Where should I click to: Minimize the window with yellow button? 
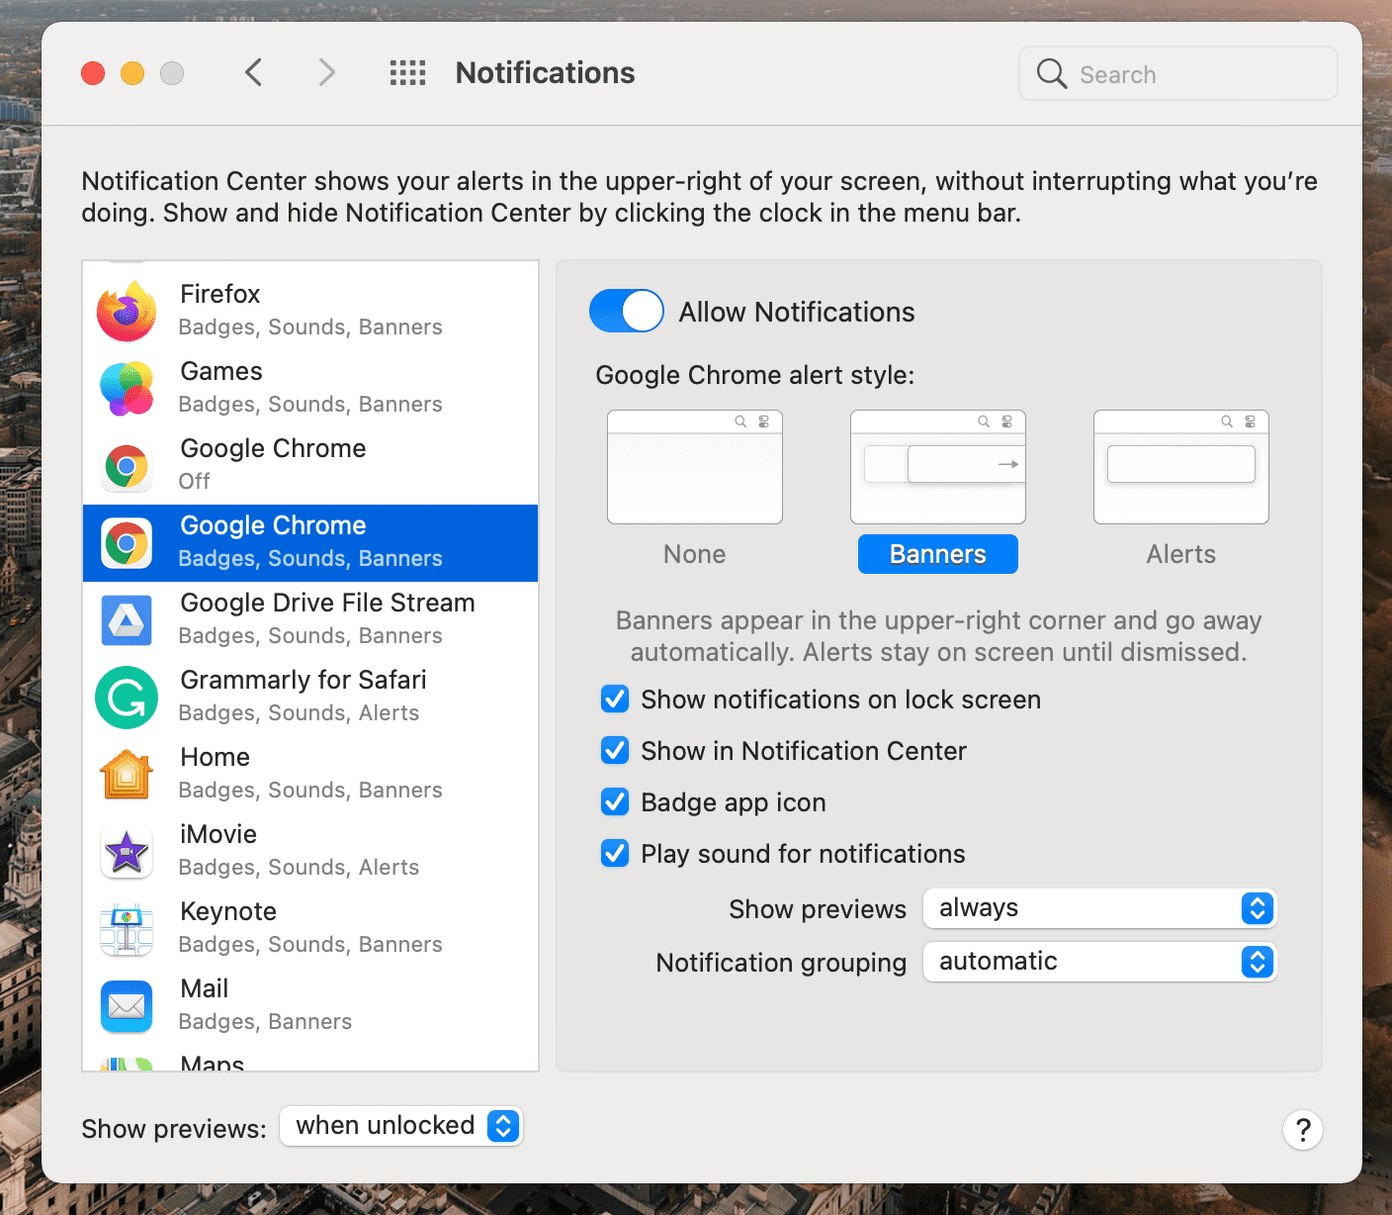[132, 73]
